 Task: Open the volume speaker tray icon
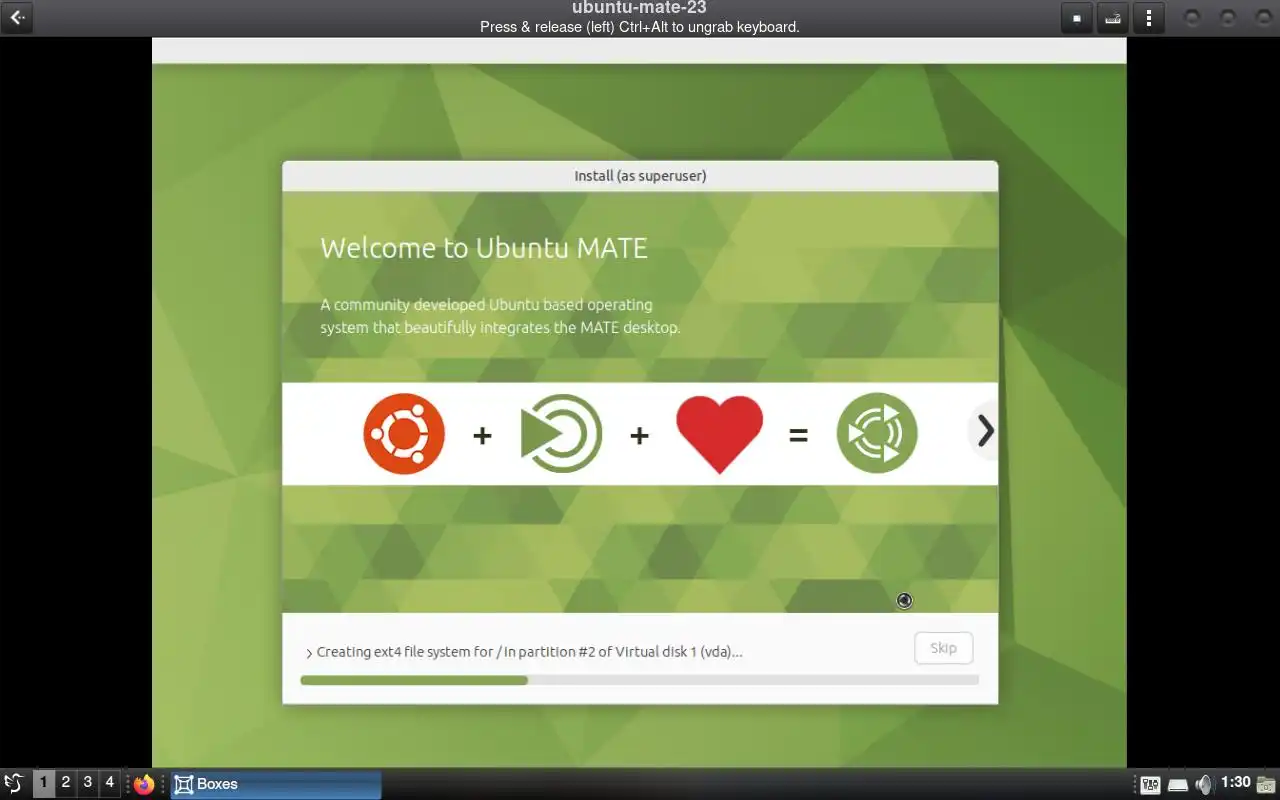1204,784
